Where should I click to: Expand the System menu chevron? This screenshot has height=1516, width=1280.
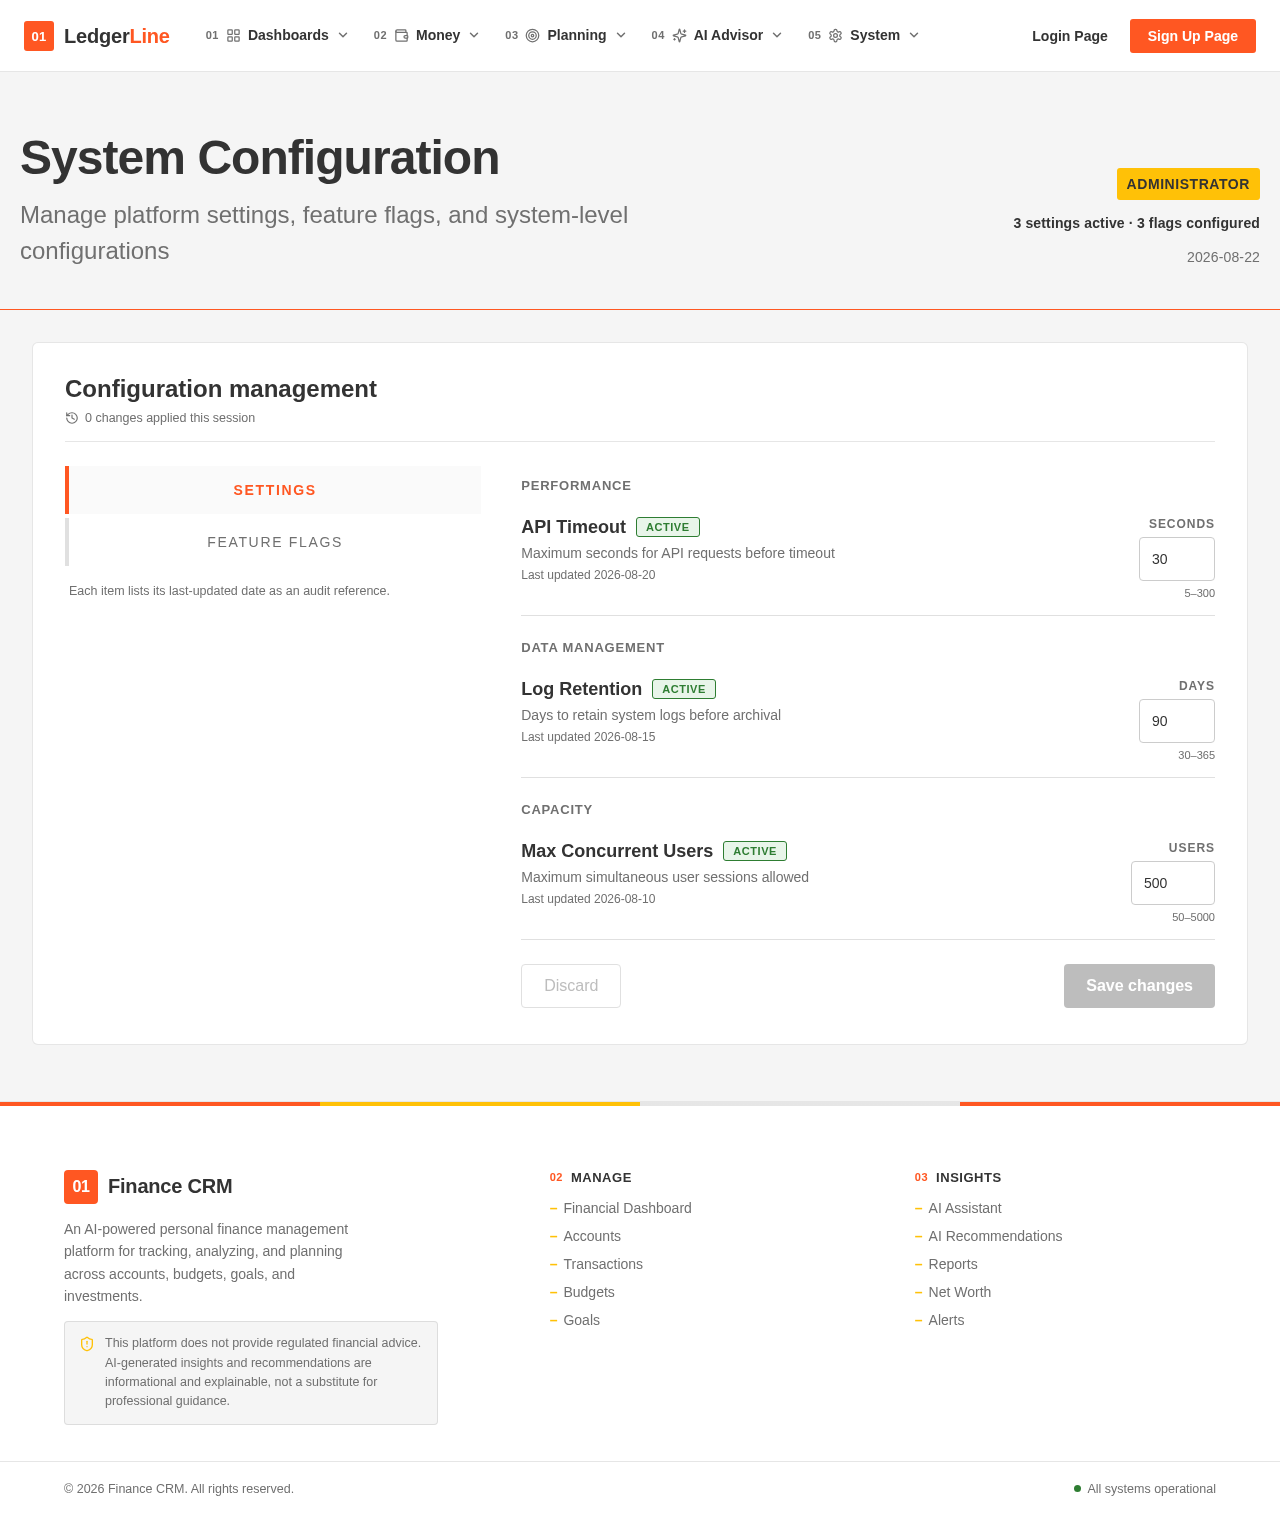tap(914, 35)
